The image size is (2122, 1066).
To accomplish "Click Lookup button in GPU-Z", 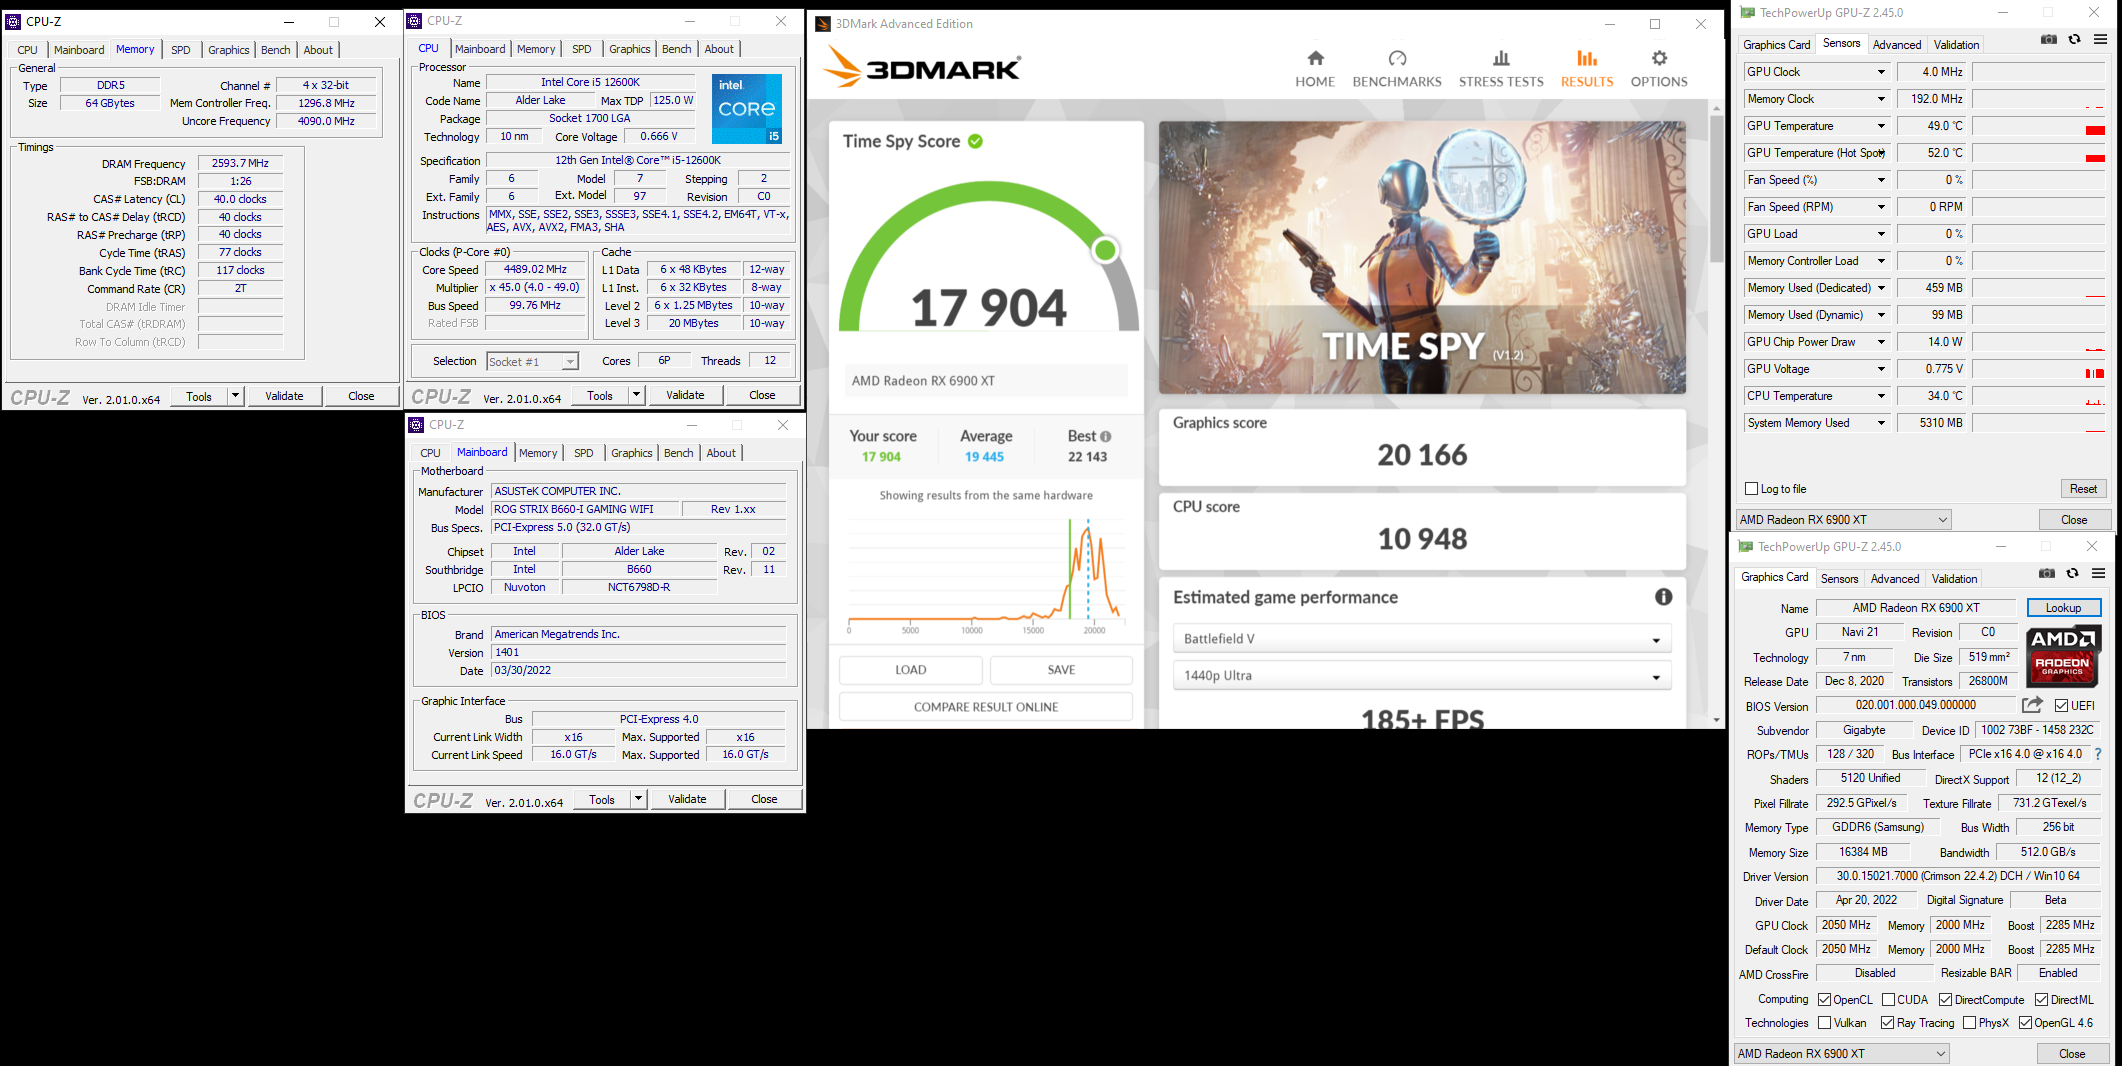I will [2063, 608].
